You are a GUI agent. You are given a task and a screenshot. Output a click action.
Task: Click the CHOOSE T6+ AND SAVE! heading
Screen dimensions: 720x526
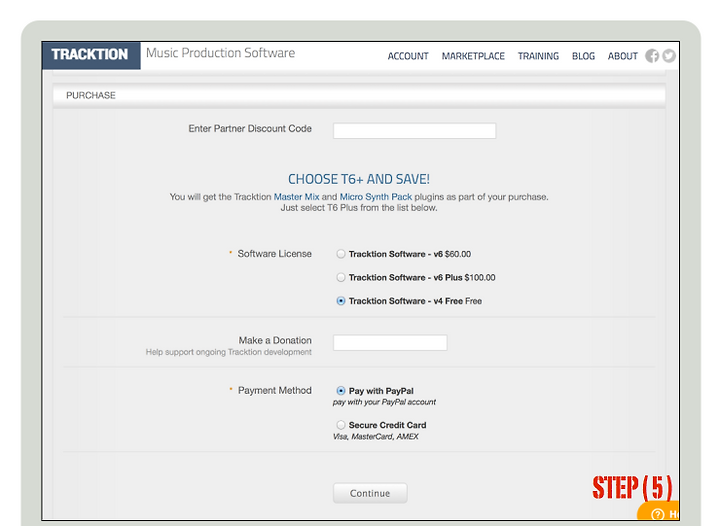coord(359,179)
